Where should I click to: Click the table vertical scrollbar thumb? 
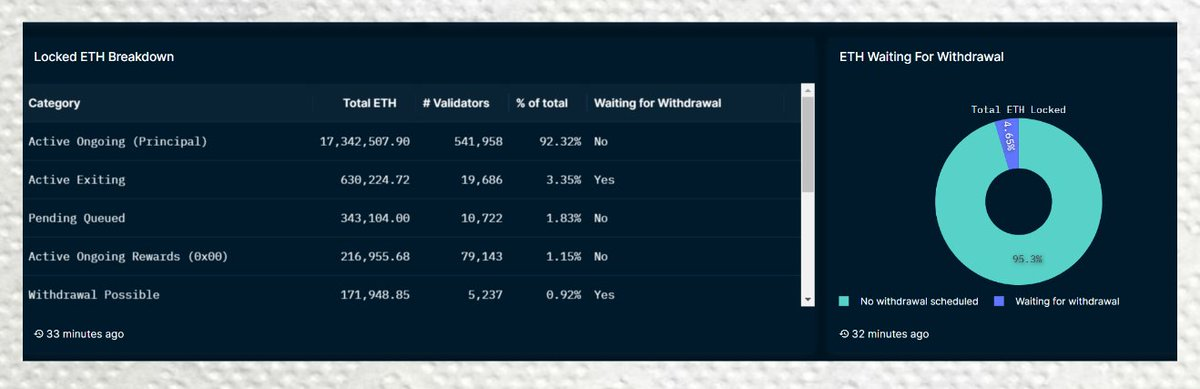click(807, 144)
